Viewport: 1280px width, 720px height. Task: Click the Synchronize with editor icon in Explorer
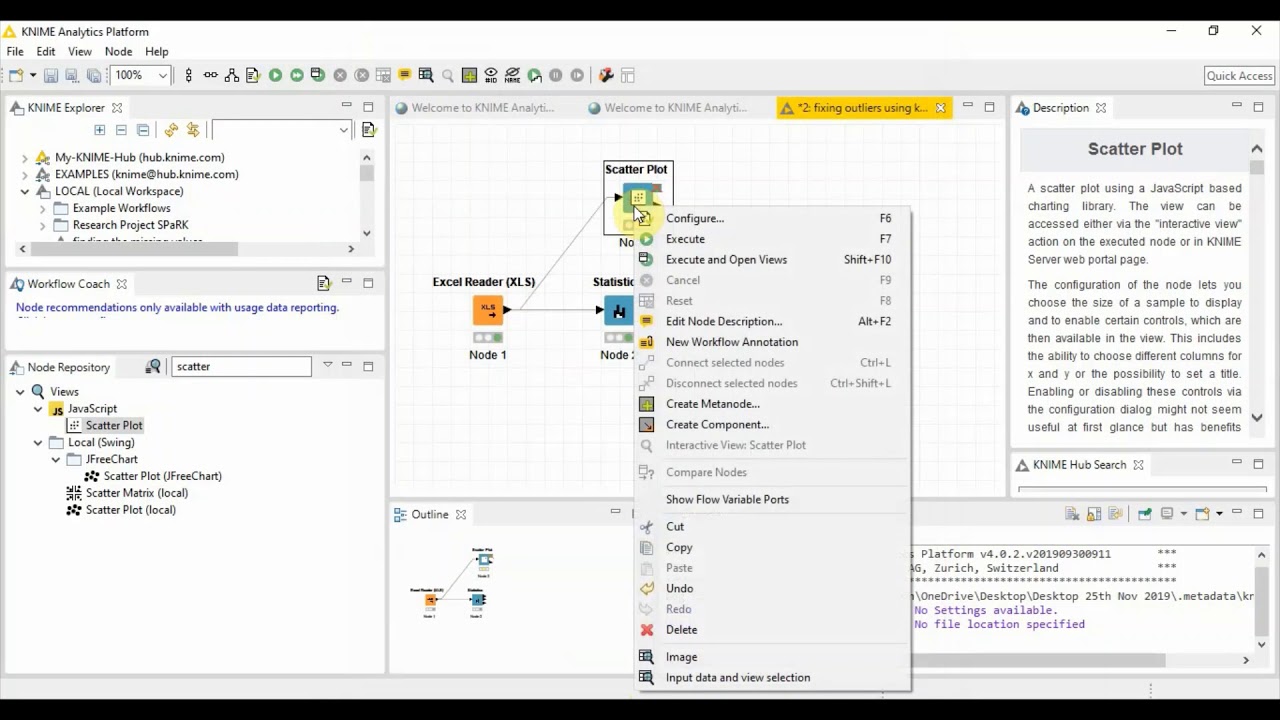[x=193, y=130]
